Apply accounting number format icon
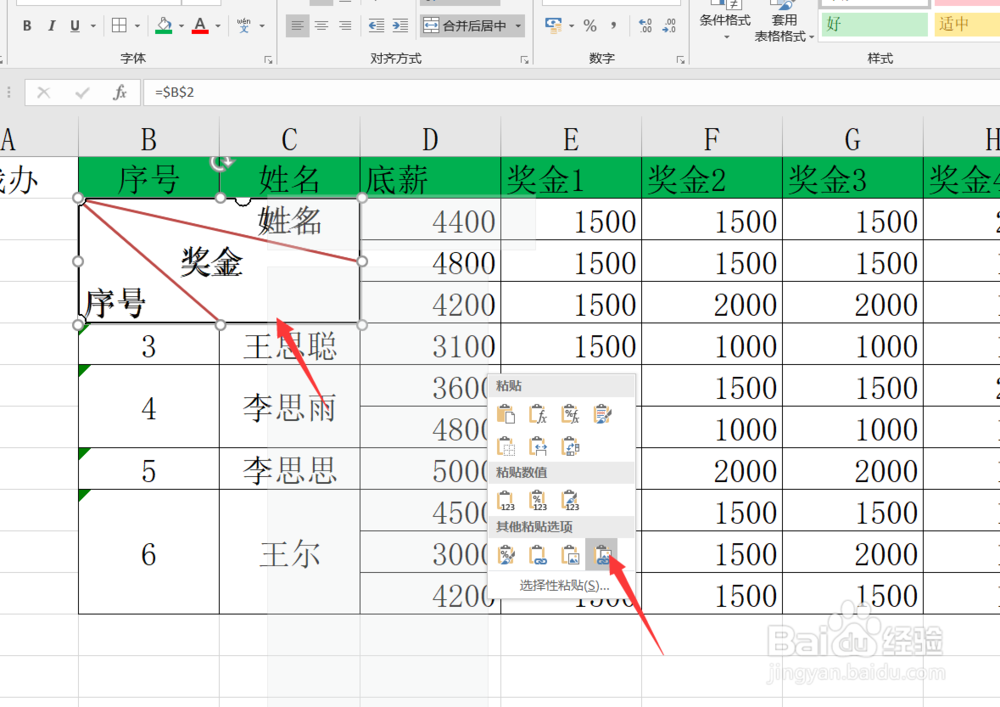 coord(553,26)
